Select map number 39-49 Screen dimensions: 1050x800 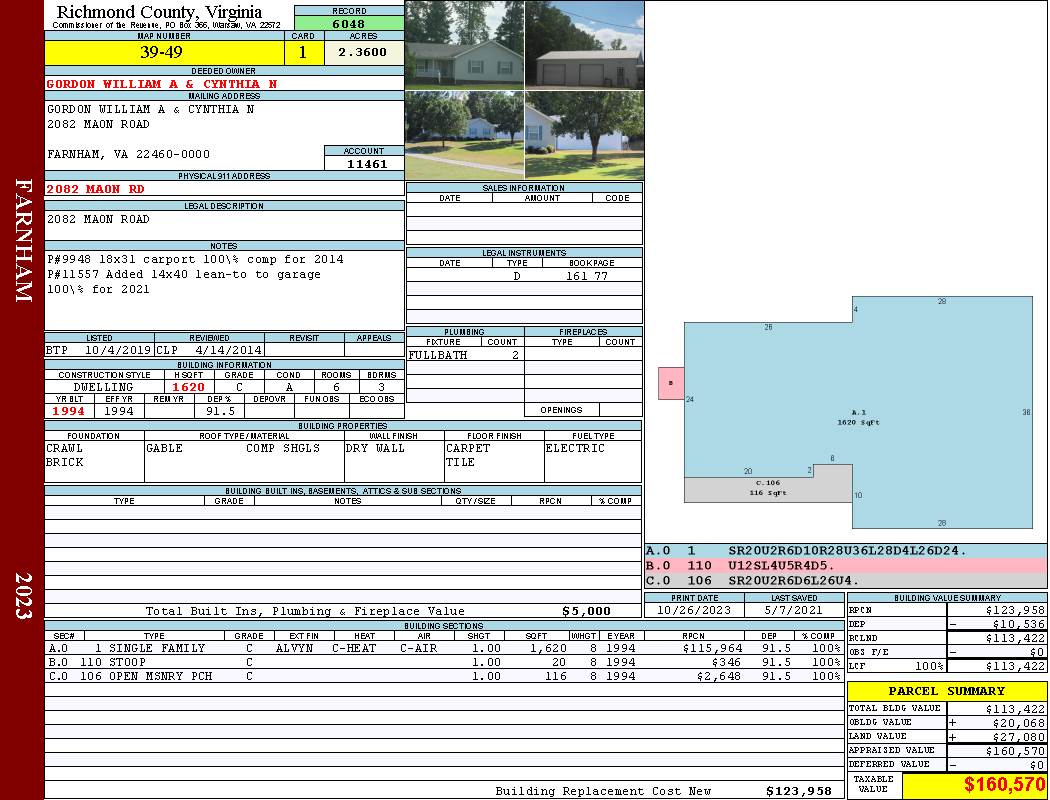tap(161, 52)
